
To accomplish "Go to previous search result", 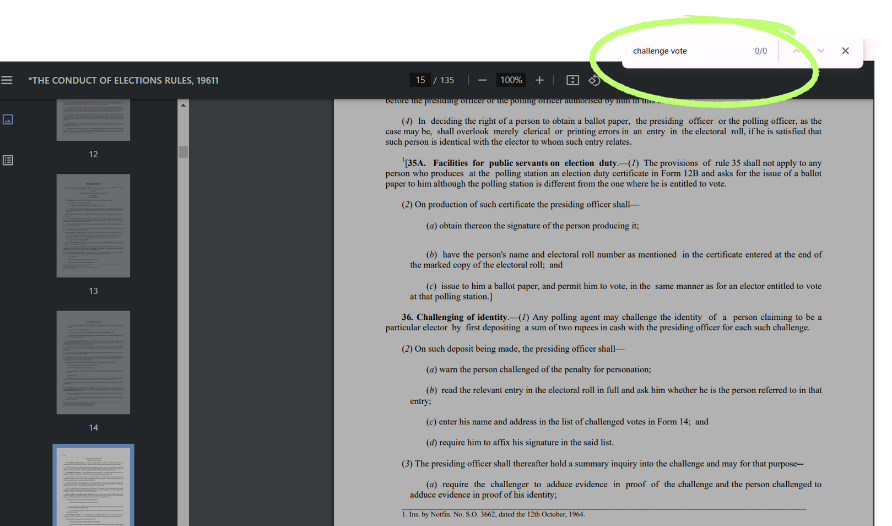I will 796,51.
